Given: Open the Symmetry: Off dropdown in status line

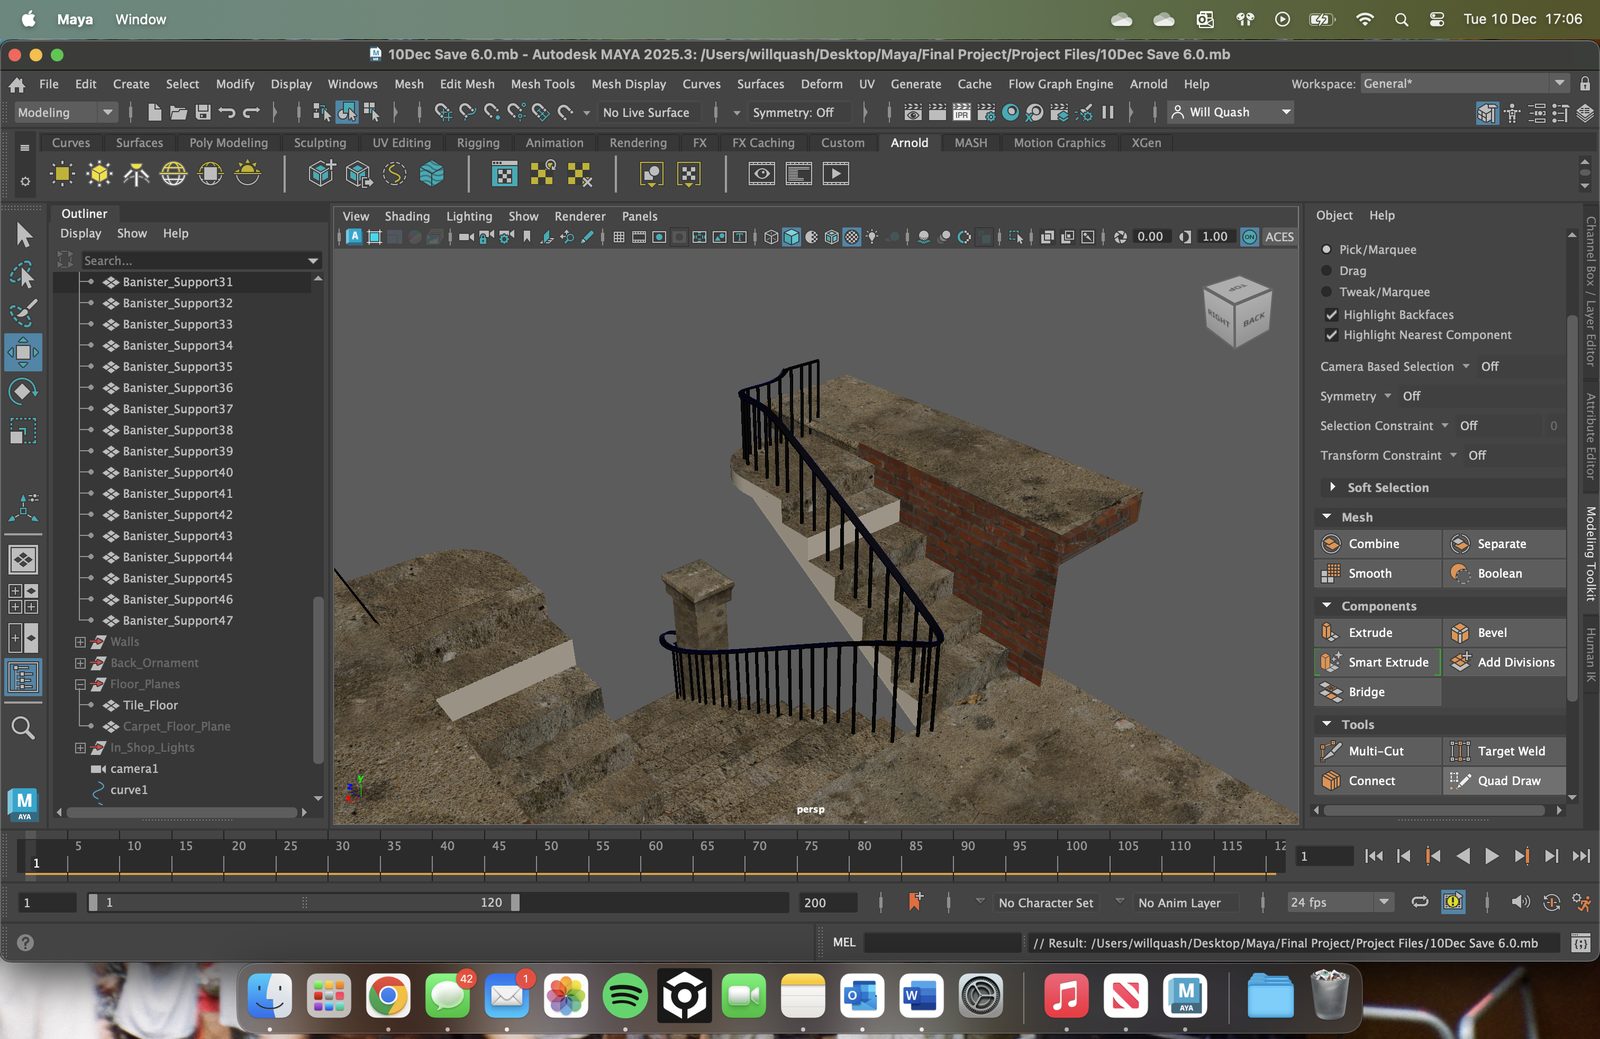Looking at the screenshot, I should pos(800,113).
